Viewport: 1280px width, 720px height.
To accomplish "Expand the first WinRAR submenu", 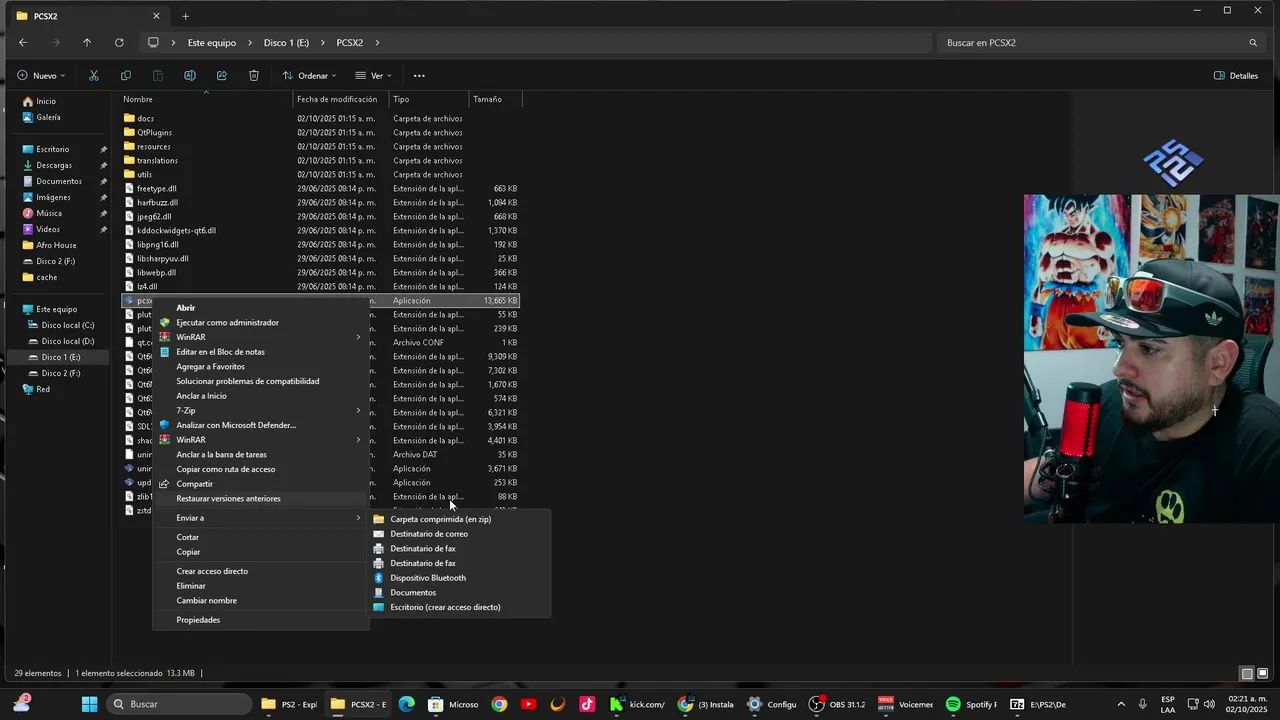I will pos(358,337).
